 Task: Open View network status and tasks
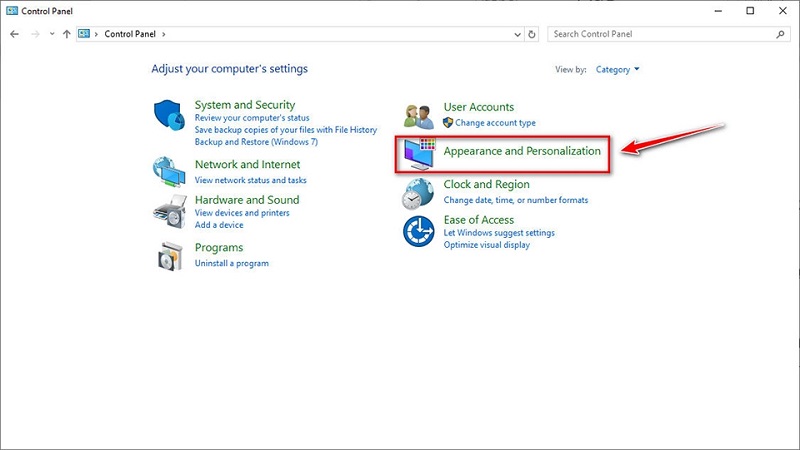pyautogui.click(x=250, y=180)
